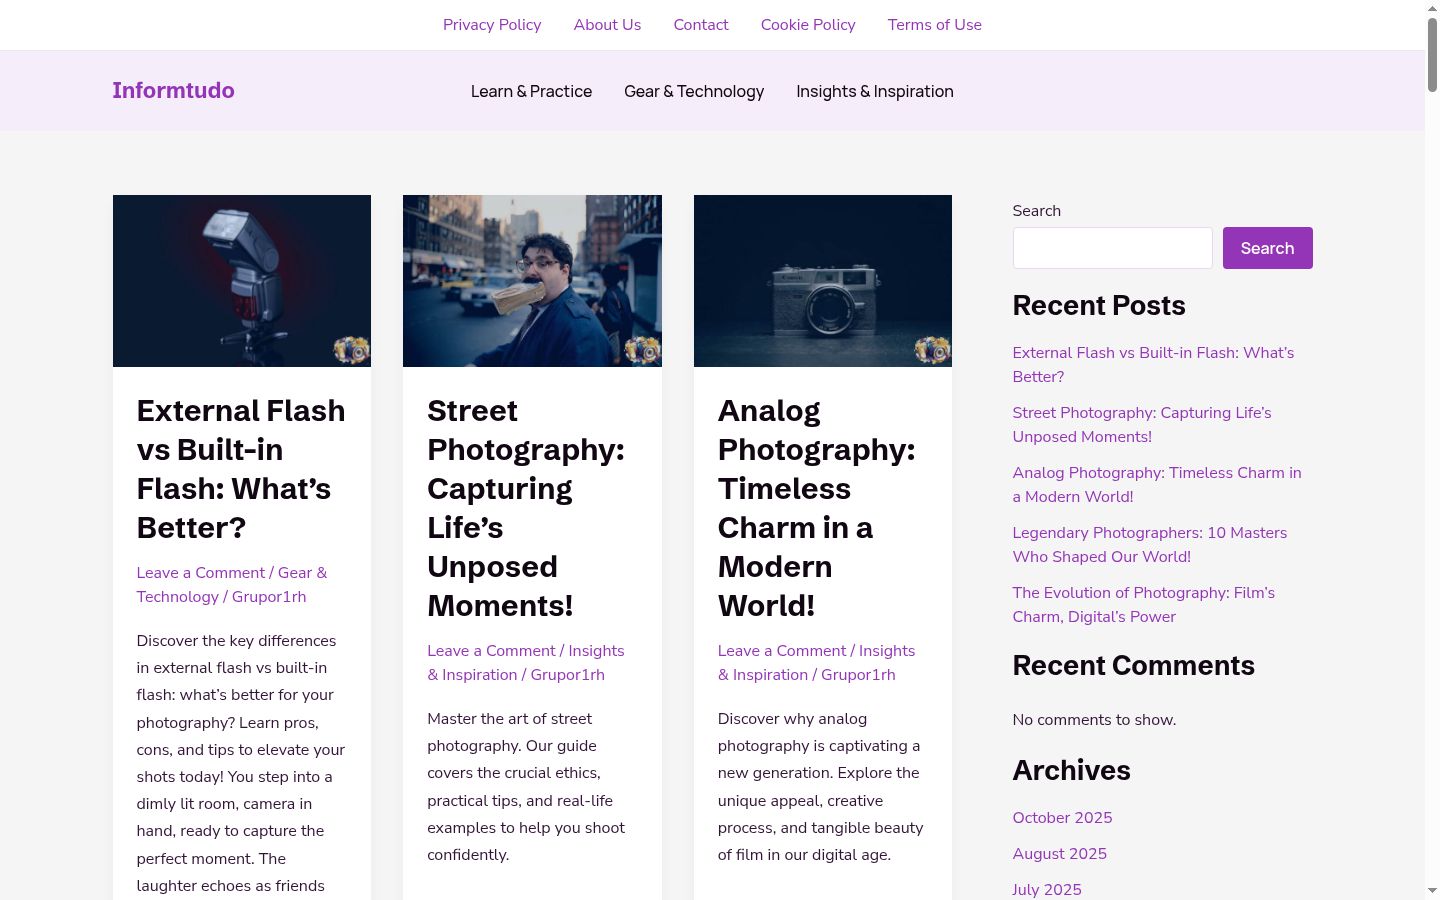Visit the Terms of Use page

click(935, 25)
